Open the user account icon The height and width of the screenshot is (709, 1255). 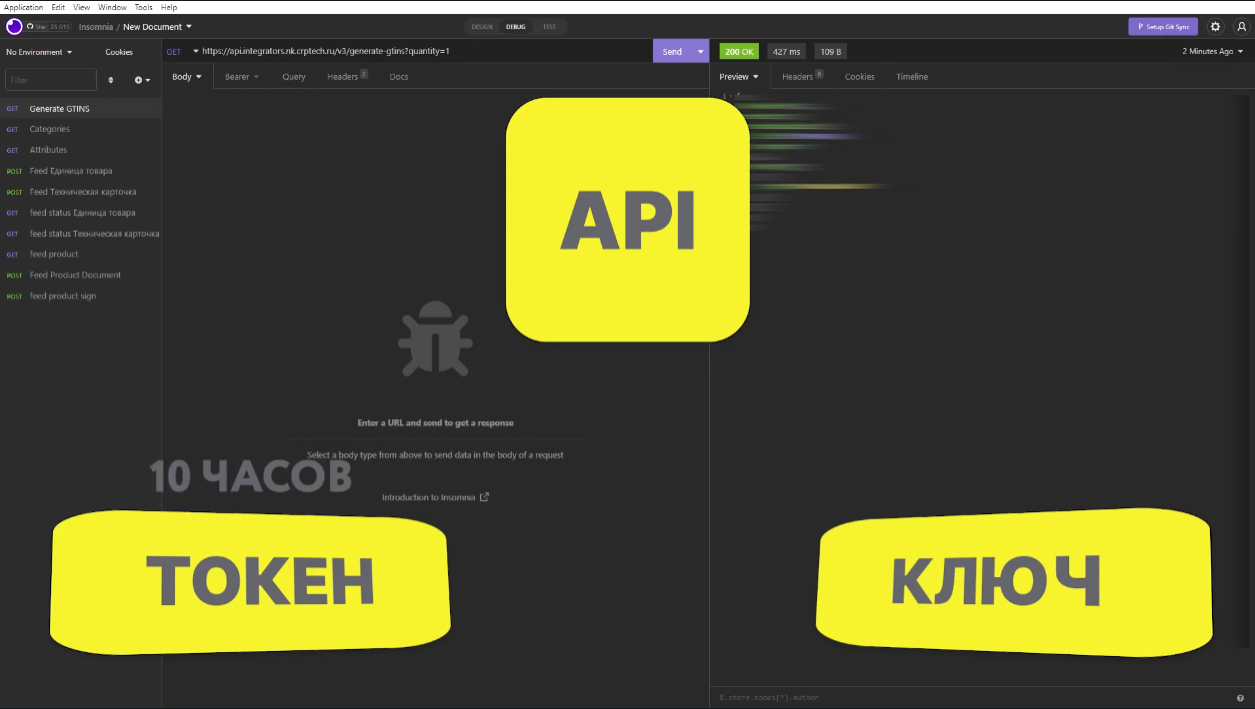tap(1241, 27)
